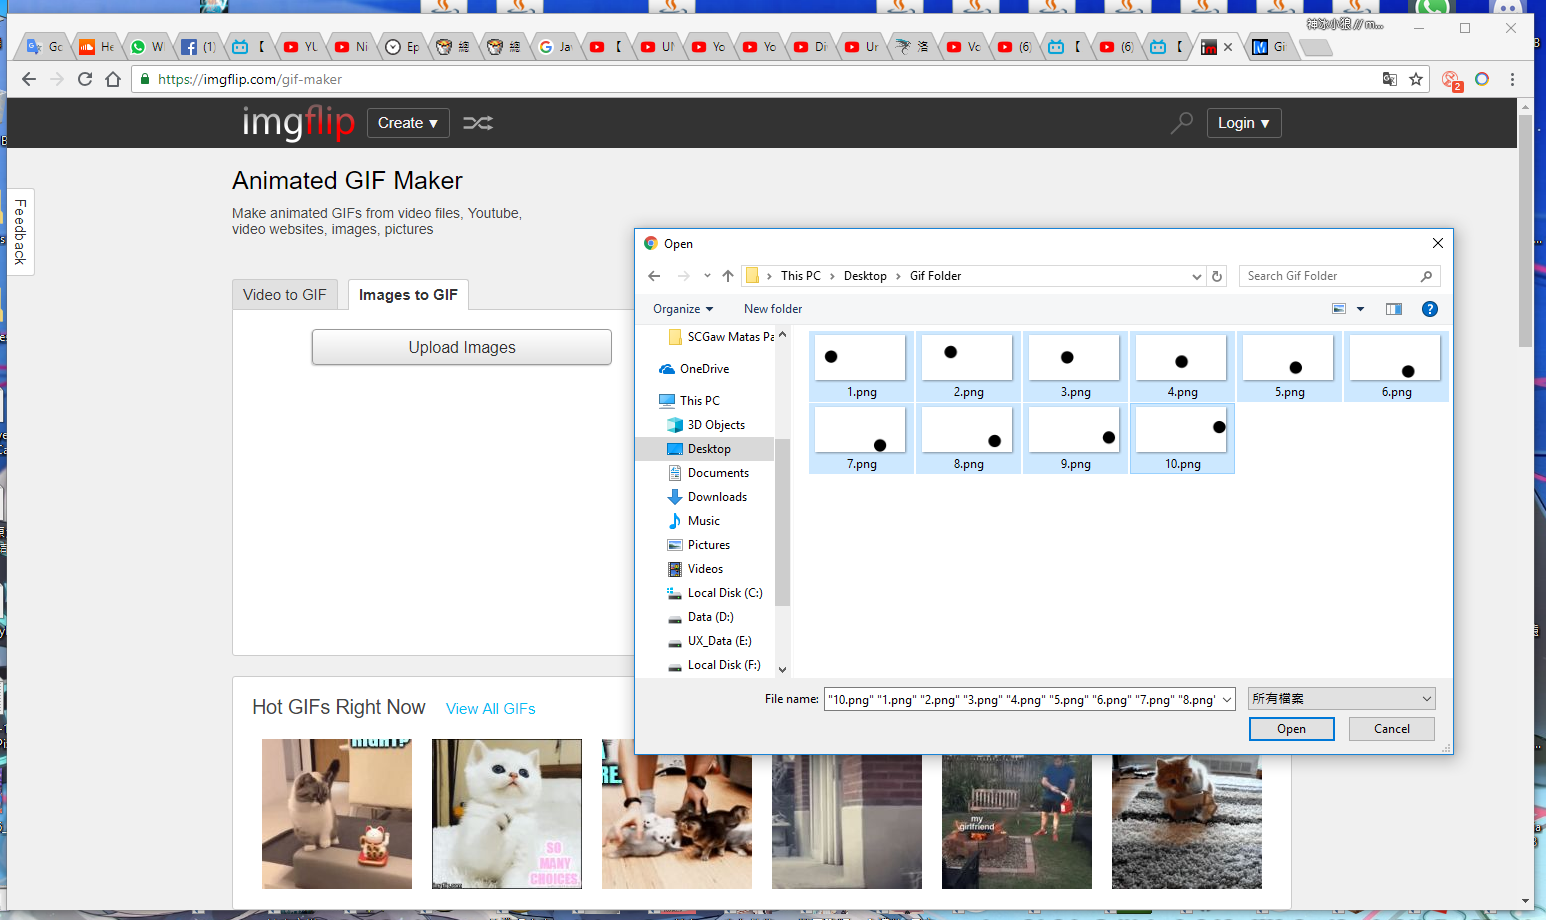
Task: Select the 5.png file thumbnail
Action: pos(1288,367)
